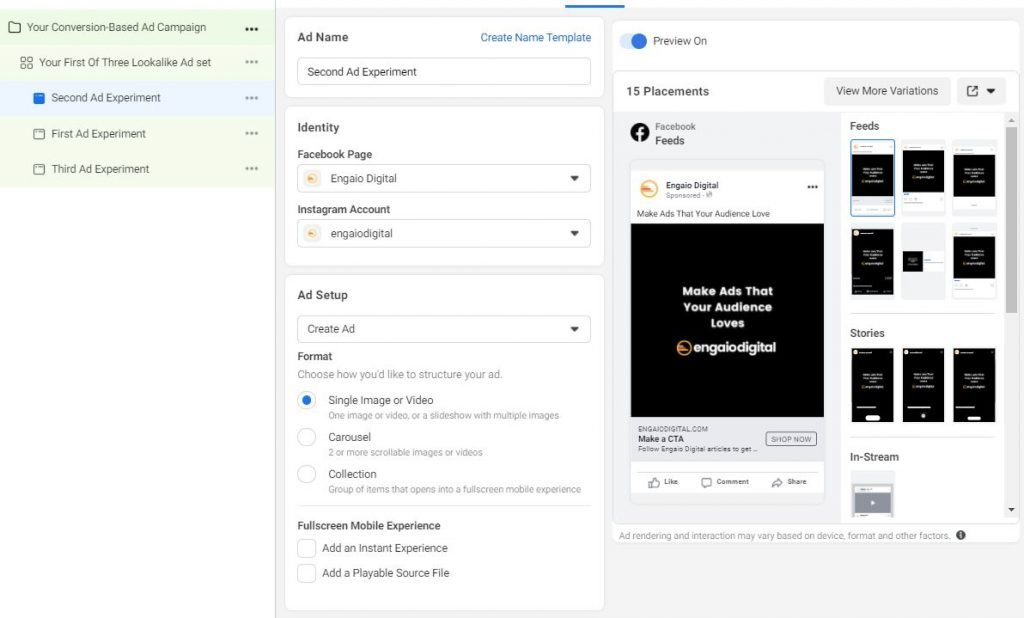Select Second Ad Experiment in the tree

click(x=137, y=98)
